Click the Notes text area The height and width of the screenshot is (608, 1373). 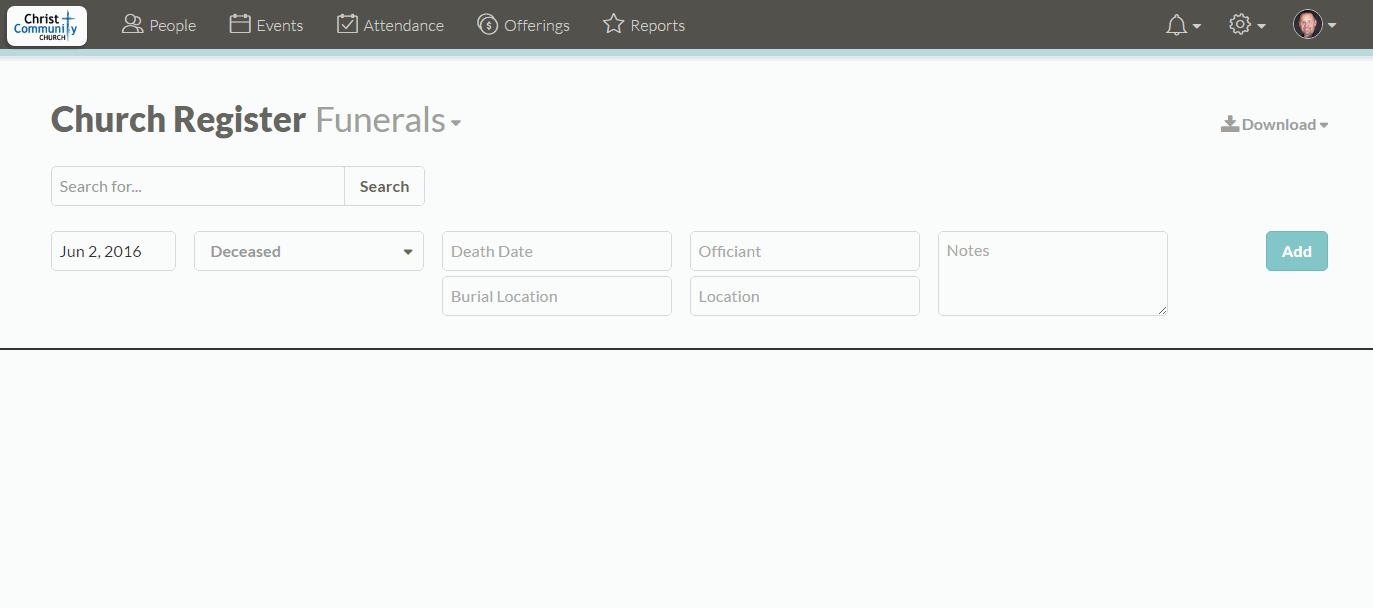pos(1052,274)
